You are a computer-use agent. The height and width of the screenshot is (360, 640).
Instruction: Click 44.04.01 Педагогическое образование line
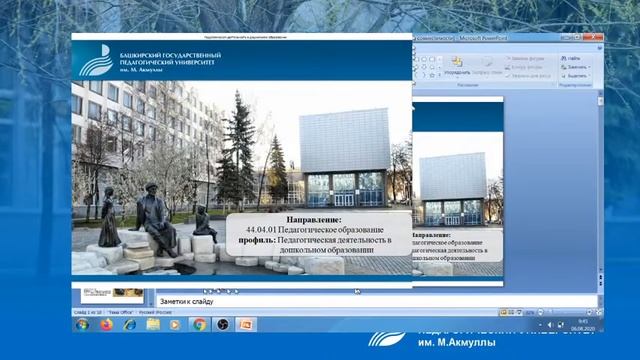click(x=315, y=230)
